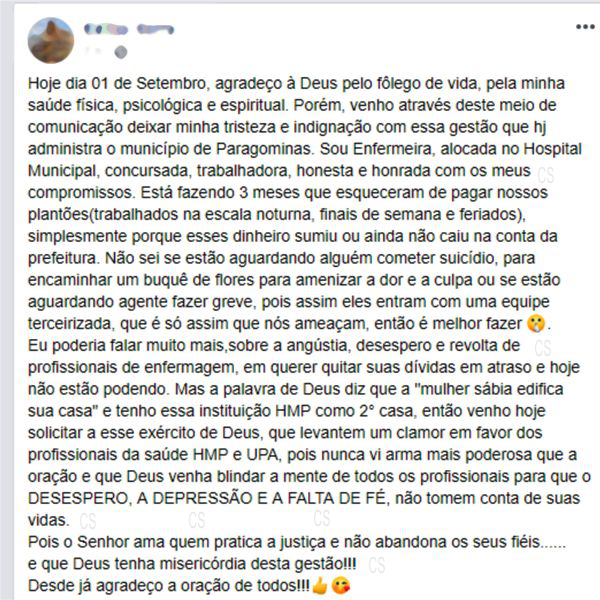This screenshot has height=600, width=600.
Task: Click the CS watermark after "desta gestão!!!"
Action: click(377, 565)
